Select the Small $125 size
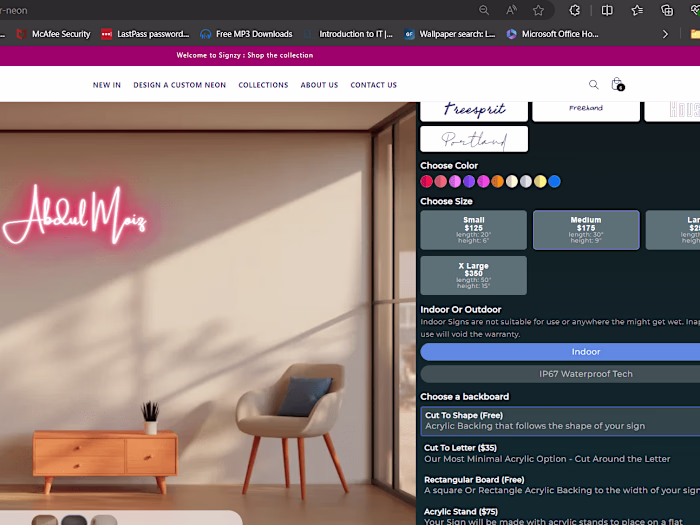The height and width of the screenshot is (525, 700). pos(474,230)
